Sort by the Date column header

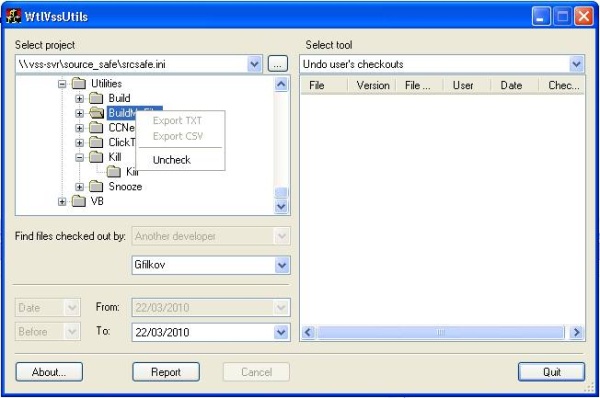(515, 85)
